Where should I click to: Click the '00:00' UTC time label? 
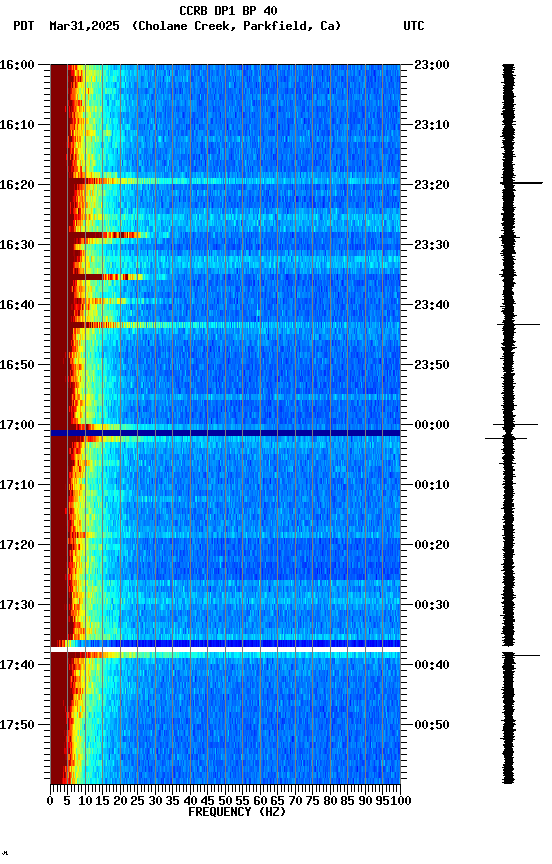432,425
